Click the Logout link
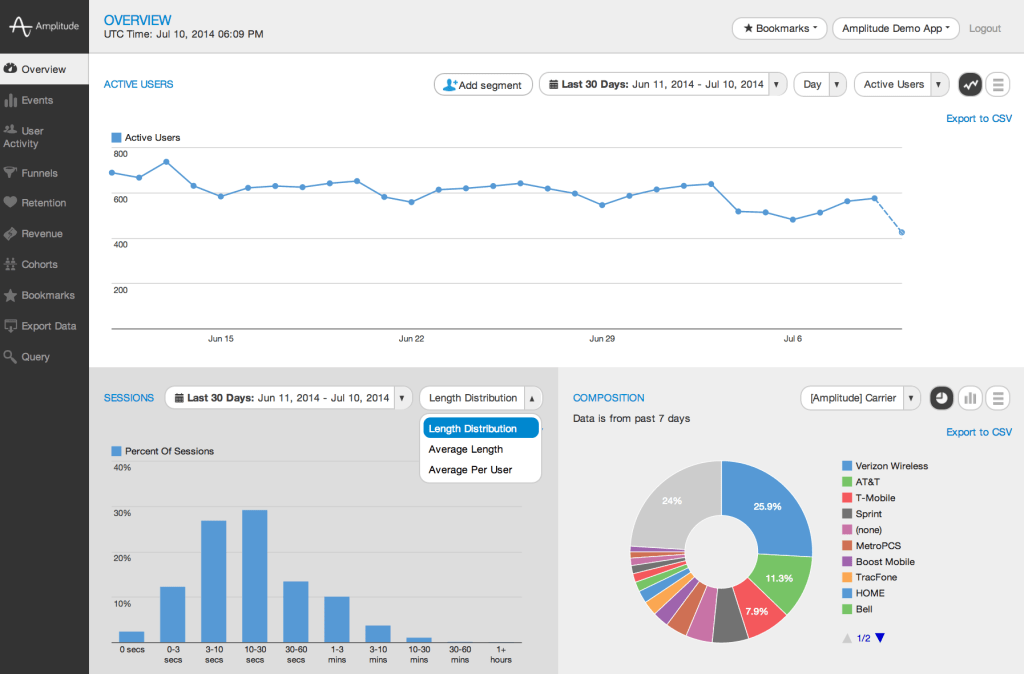The image size is (1024, 674). tap(984, 29)
